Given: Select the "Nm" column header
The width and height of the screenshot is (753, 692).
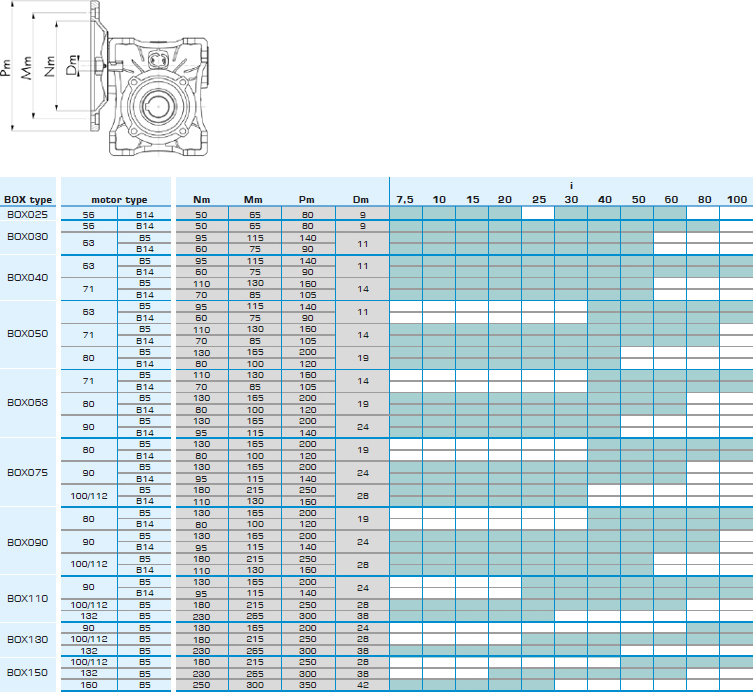Looking at the screenshot, I should pos(201,200).
